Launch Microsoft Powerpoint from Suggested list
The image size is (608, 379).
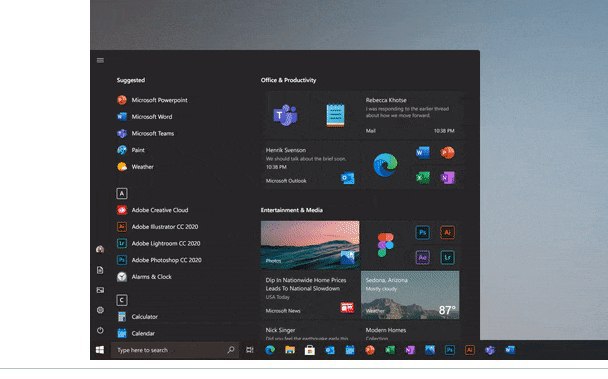click(x=152, y=100)
